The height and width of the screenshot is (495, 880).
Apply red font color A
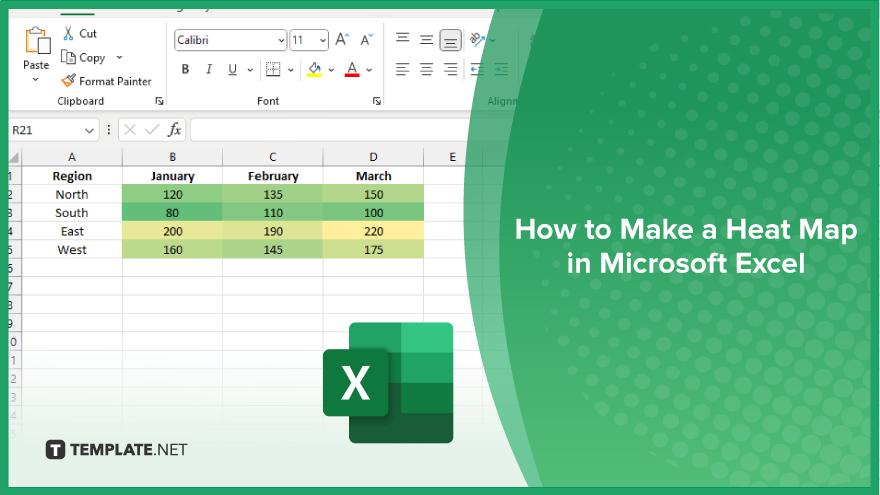point(352,69)
